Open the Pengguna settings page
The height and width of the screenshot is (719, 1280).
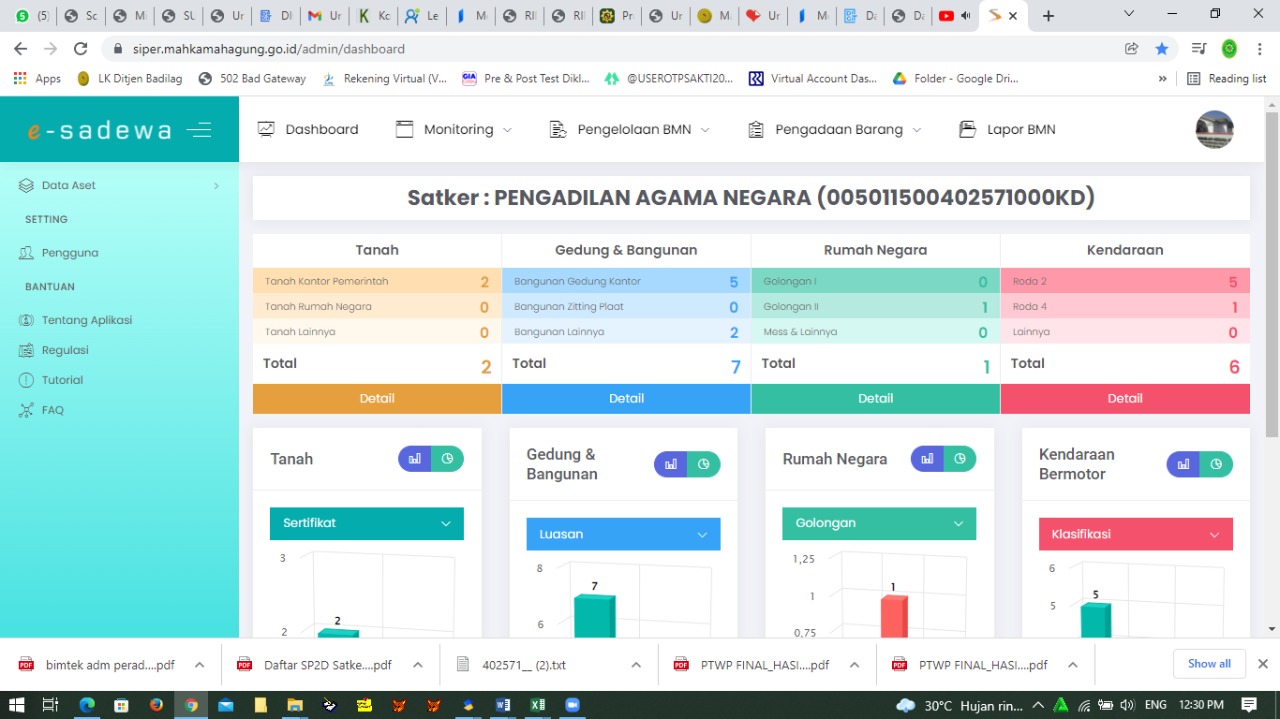(x=69, y=253)
